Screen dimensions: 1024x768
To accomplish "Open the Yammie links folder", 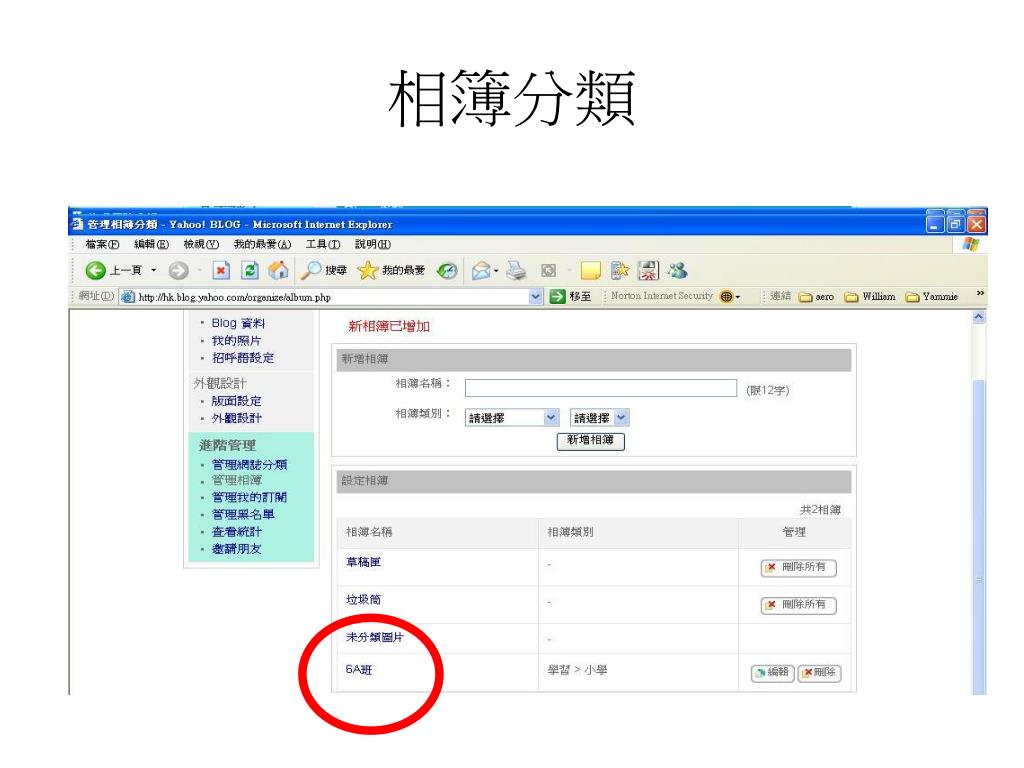I will pyautogui.click(x=932, y=296).
